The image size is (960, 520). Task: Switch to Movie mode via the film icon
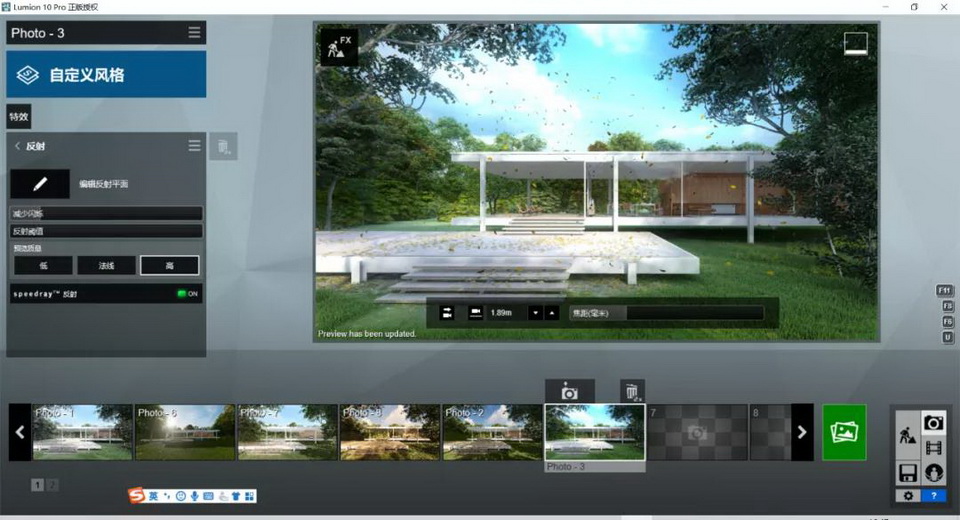933,448
